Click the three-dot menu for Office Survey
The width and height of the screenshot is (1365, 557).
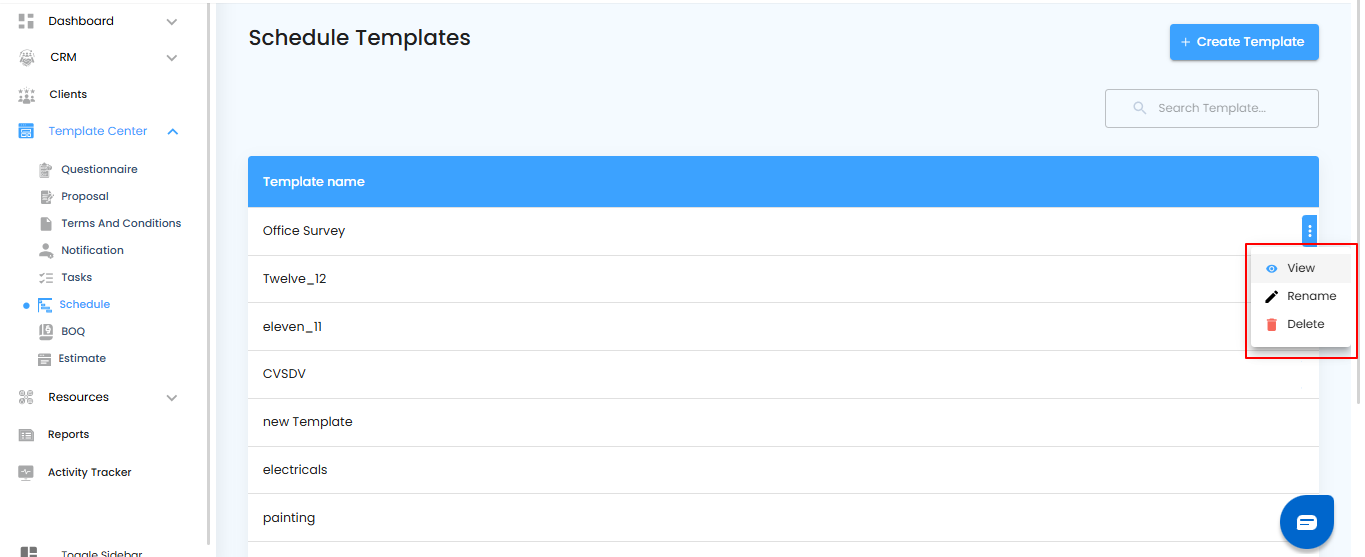1309,231
